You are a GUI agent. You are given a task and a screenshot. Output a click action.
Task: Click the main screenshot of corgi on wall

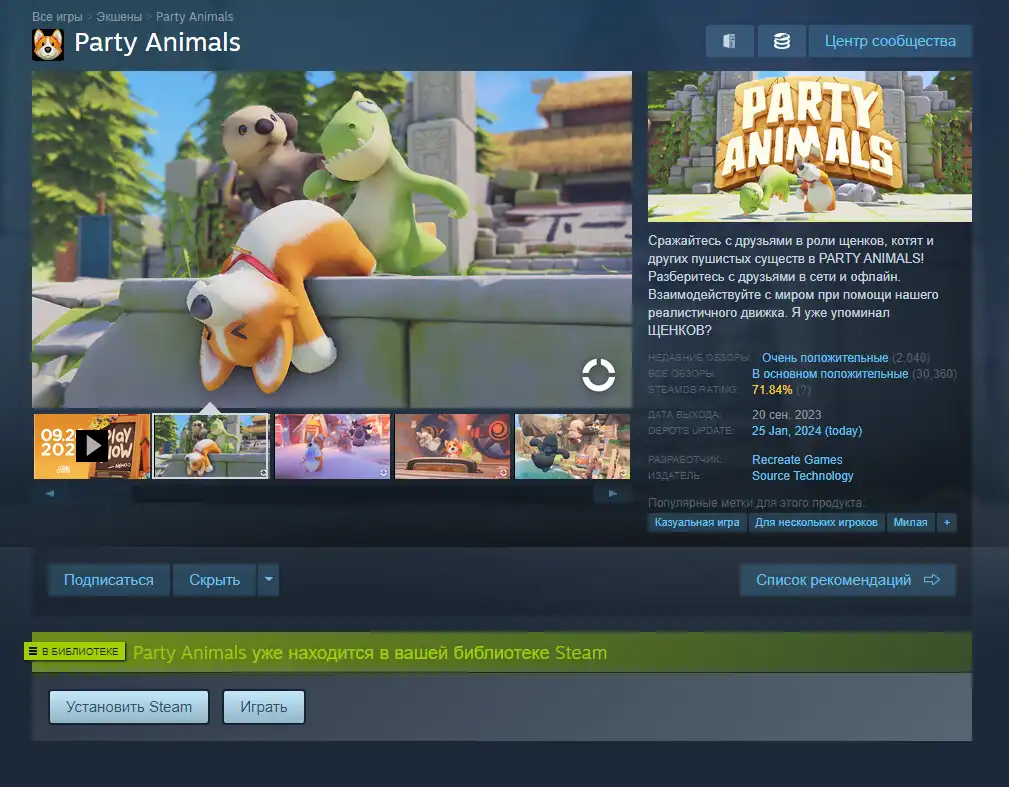click(331, 239)
